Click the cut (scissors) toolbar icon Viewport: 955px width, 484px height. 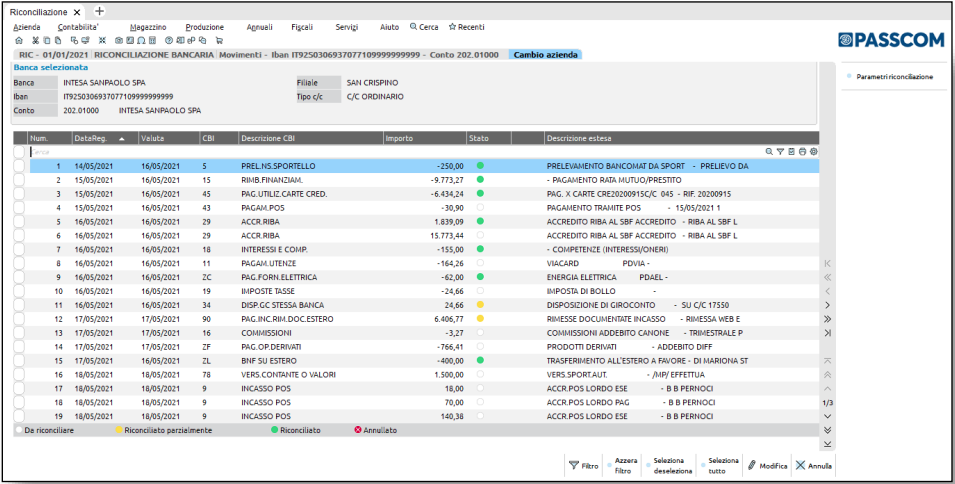point(35,40)
